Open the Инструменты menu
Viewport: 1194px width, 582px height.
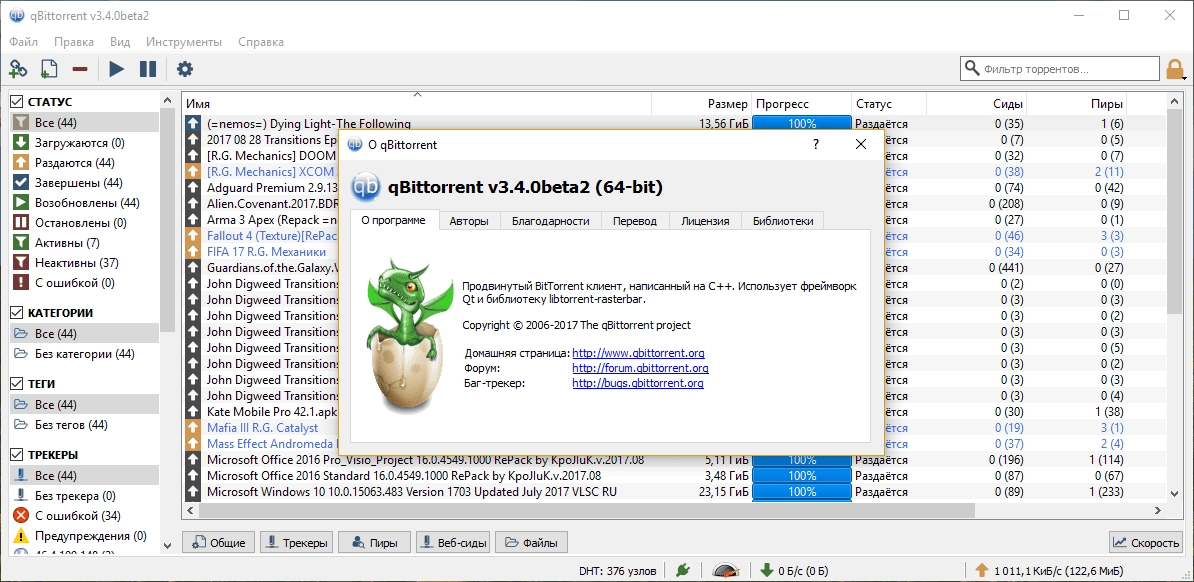click(184, 42)
